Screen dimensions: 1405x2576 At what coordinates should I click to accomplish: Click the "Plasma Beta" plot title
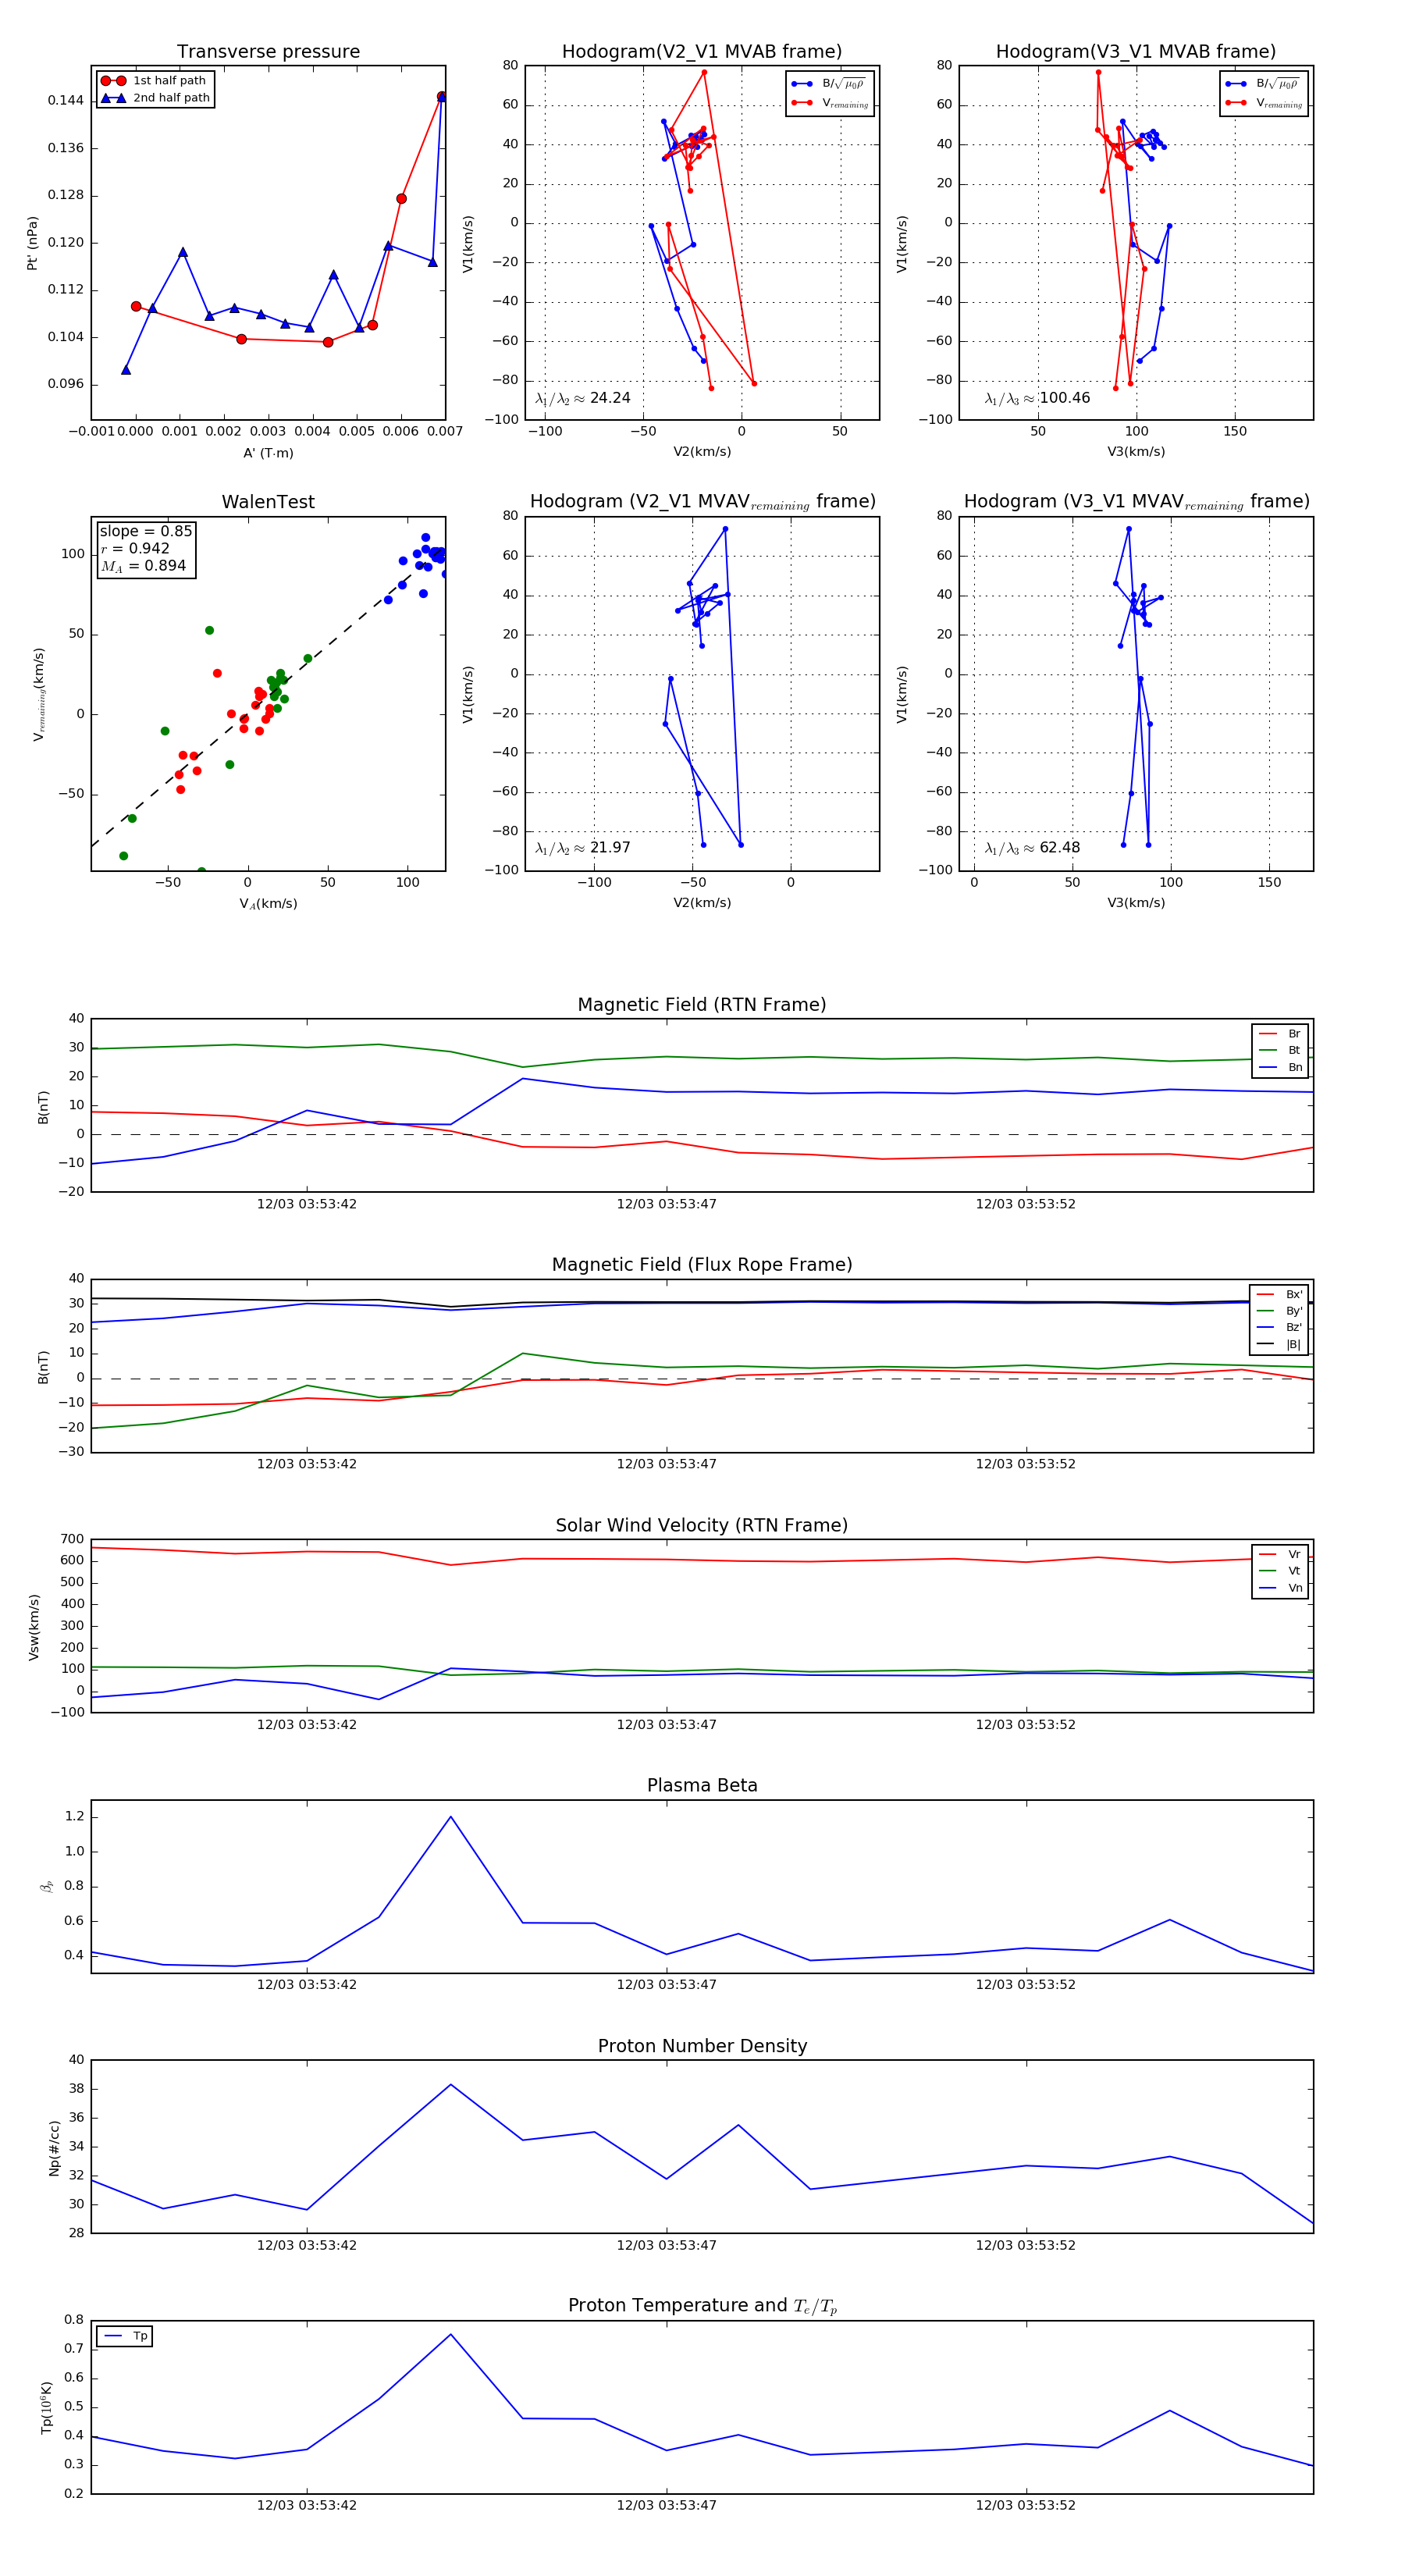pyautogui.click(x=702, y=1786)
